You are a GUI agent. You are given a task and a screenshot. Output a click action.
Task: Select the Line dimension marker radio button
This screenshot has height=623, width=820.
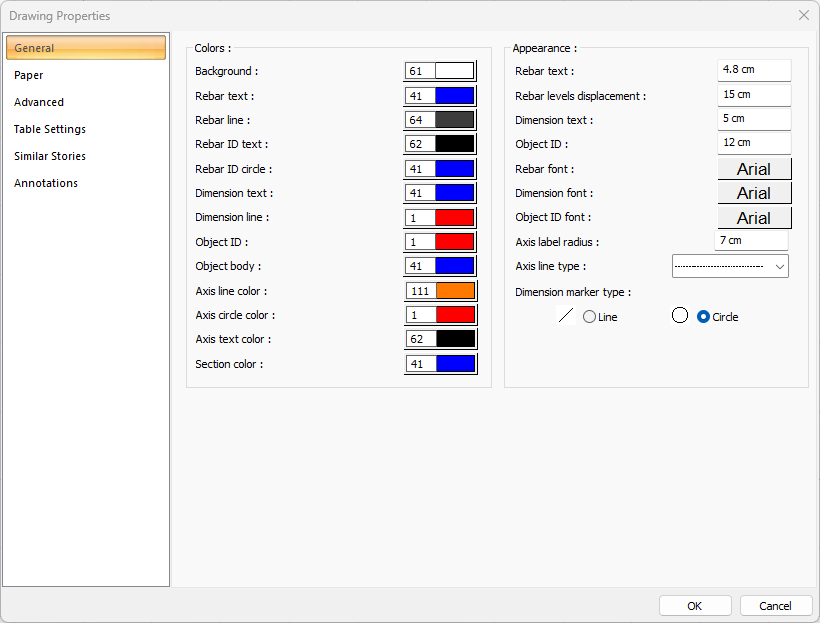coord(589,316)
